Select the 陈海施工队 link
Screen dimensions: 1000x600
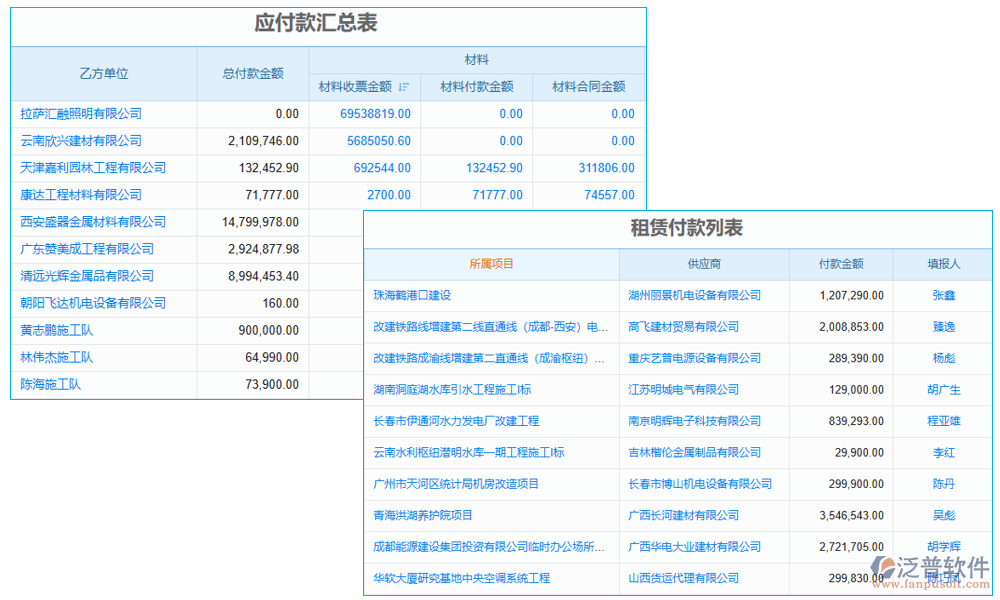(x=48, y=384)
